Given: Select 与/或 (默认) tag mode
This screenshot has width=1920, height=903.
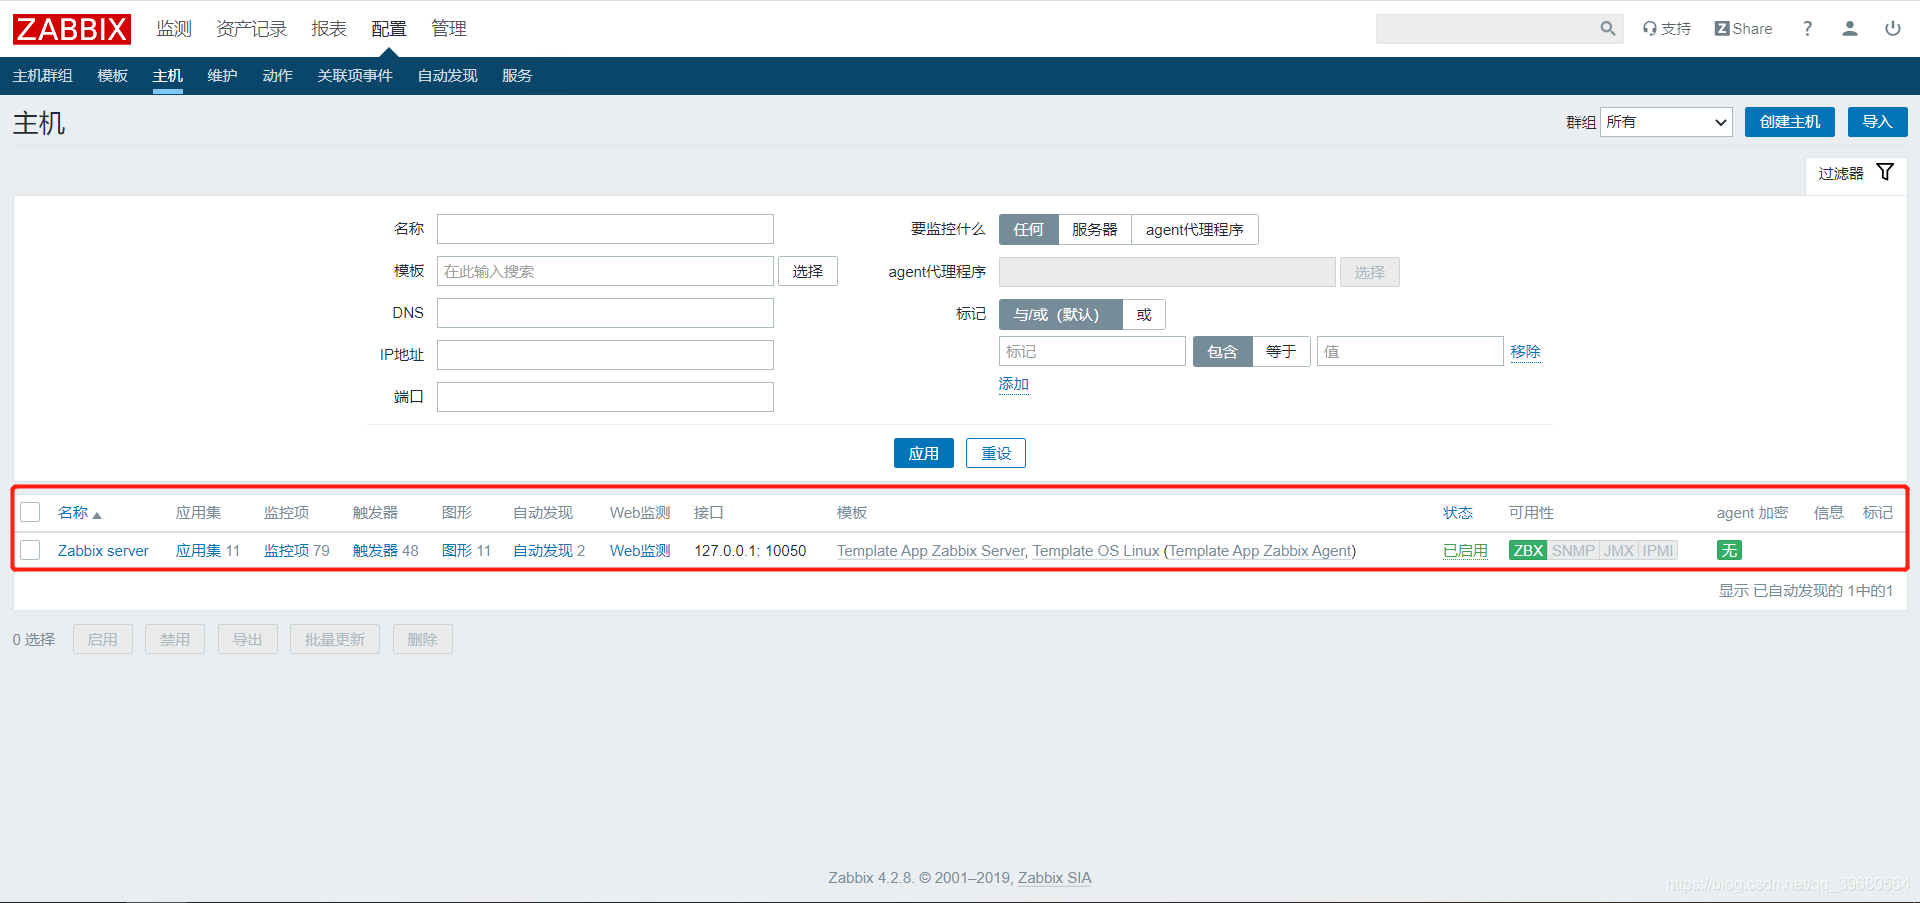Looking at the screenshot, I should click(x=1060, y=314).
